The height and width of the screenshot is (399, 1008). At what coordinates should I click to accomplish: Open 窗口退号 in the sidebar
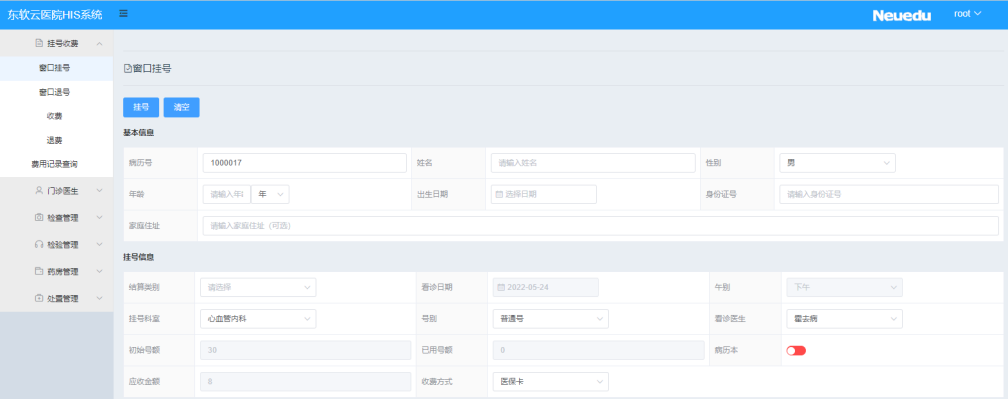(x=55, y=93)
